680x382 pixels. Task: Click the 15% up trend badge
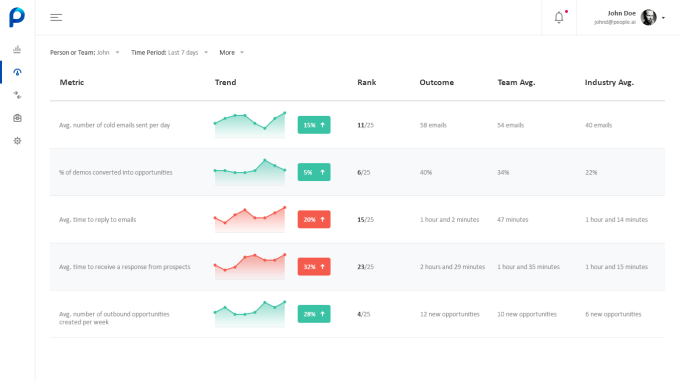coord(314,125)
